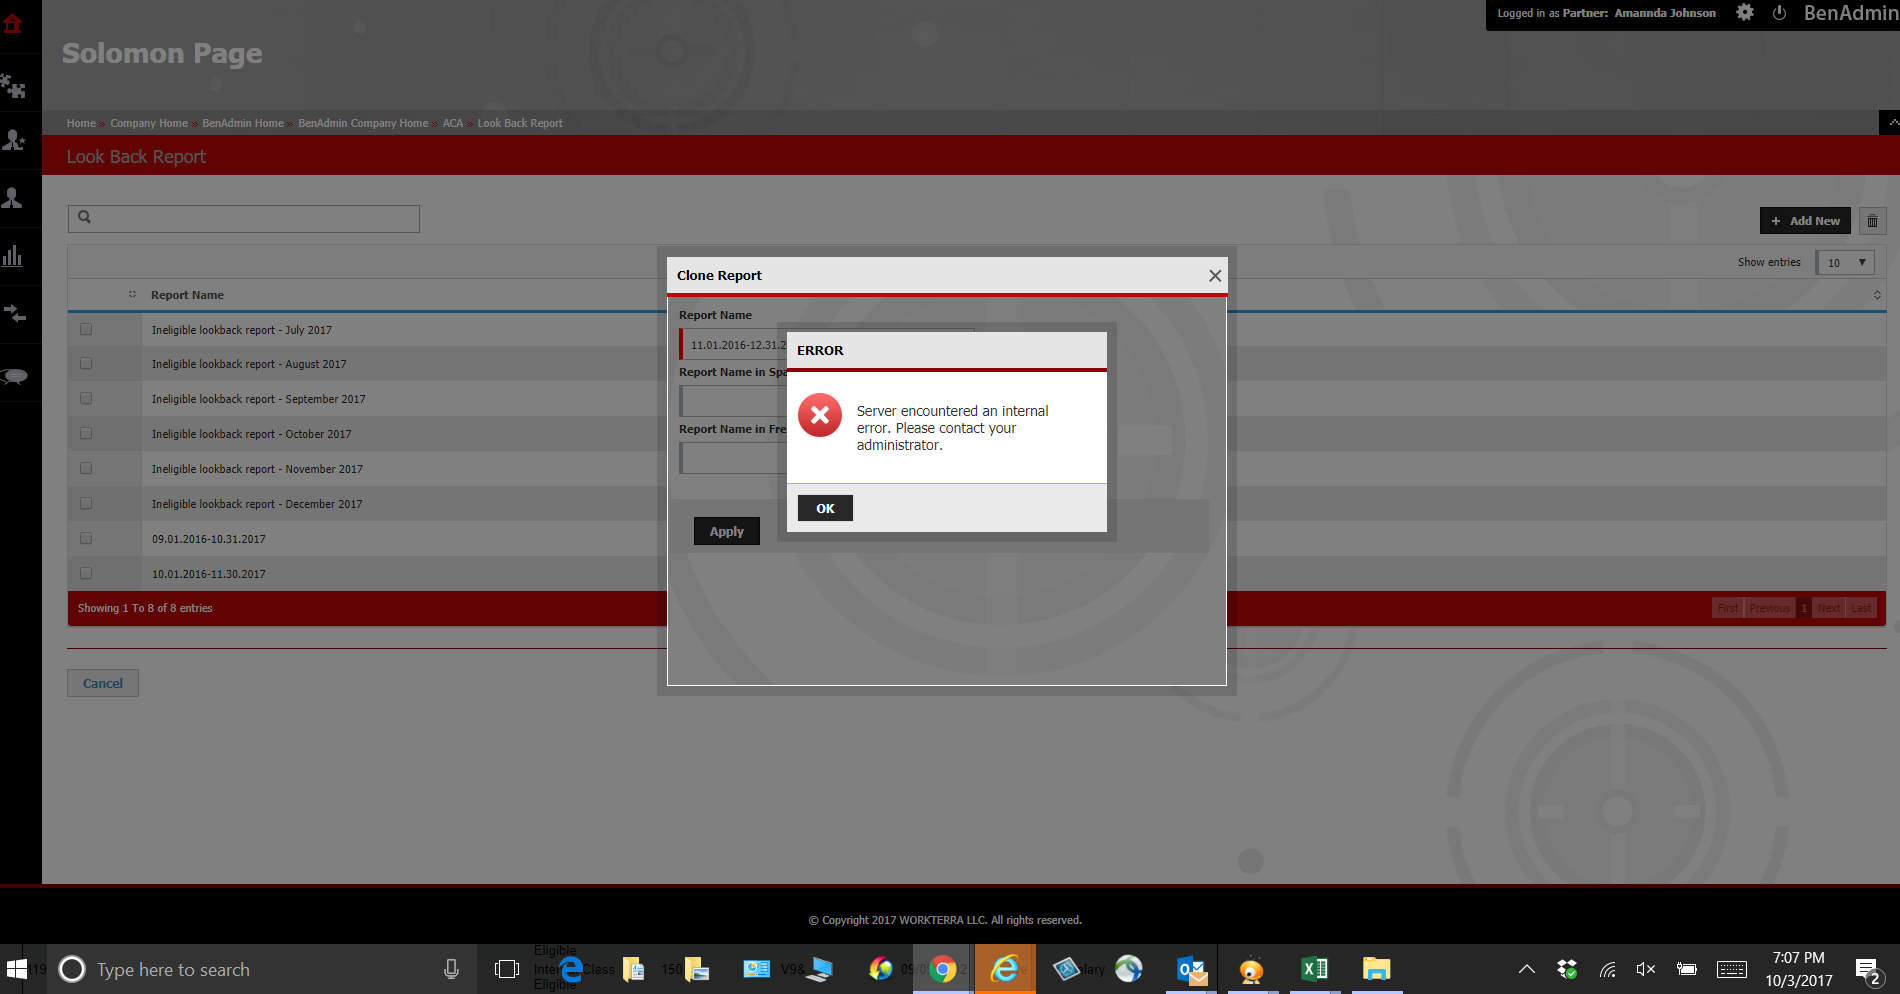This screenshot has width=1900, height=994.
Task: Navigate to BenAdmin Home breadcrumb
Action: [242, 122]
